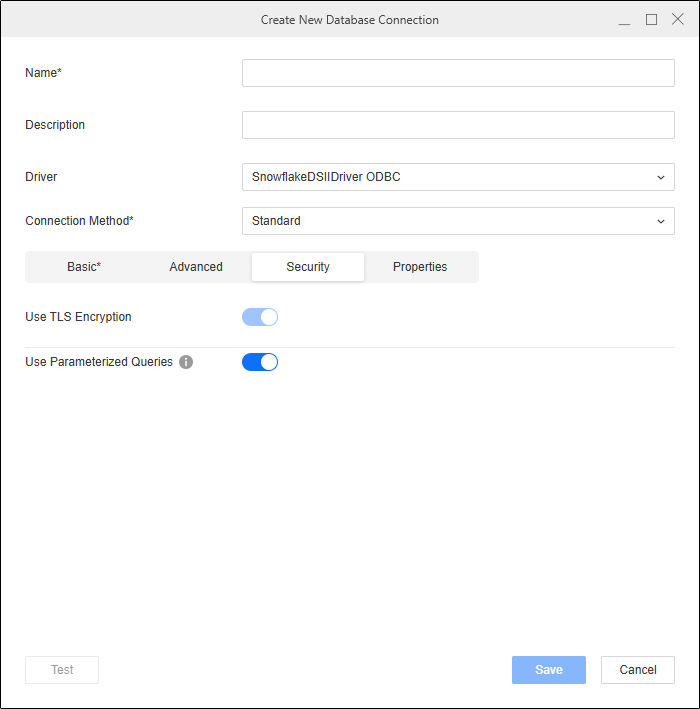
Task: Toggle the Use TLS Encryption switch
Action: click(x=260, y=317)
